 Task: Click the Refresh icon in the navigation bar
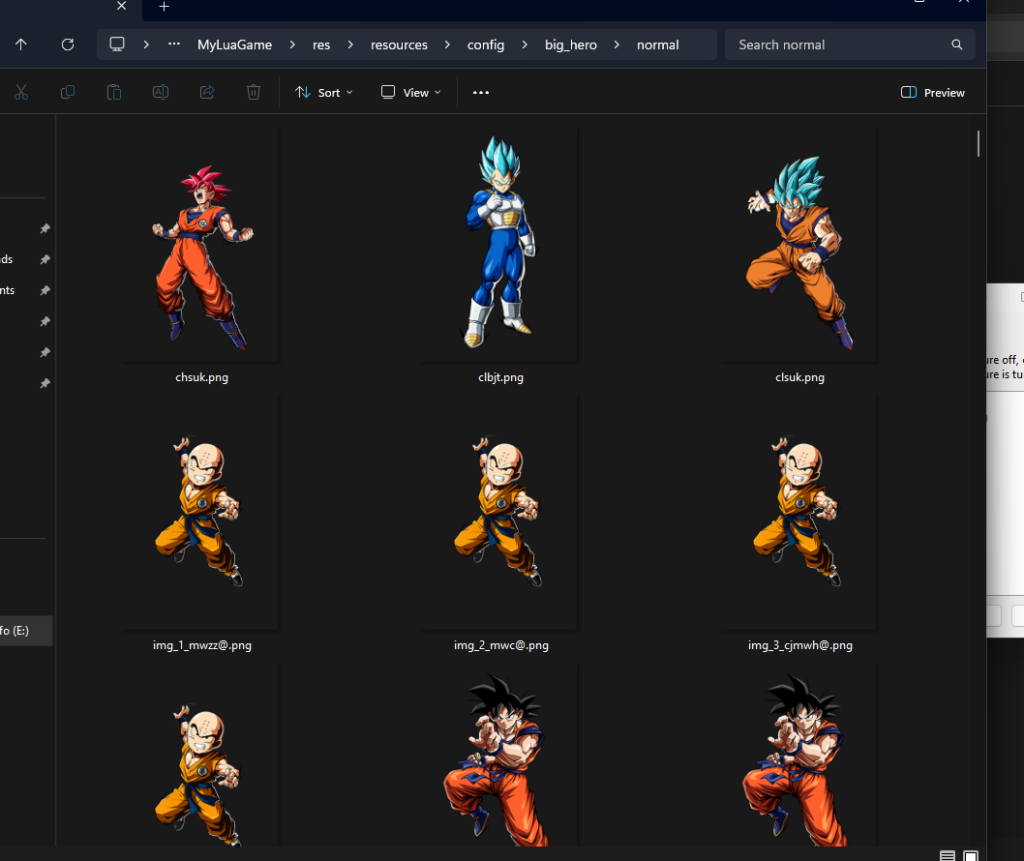point(68,45)
